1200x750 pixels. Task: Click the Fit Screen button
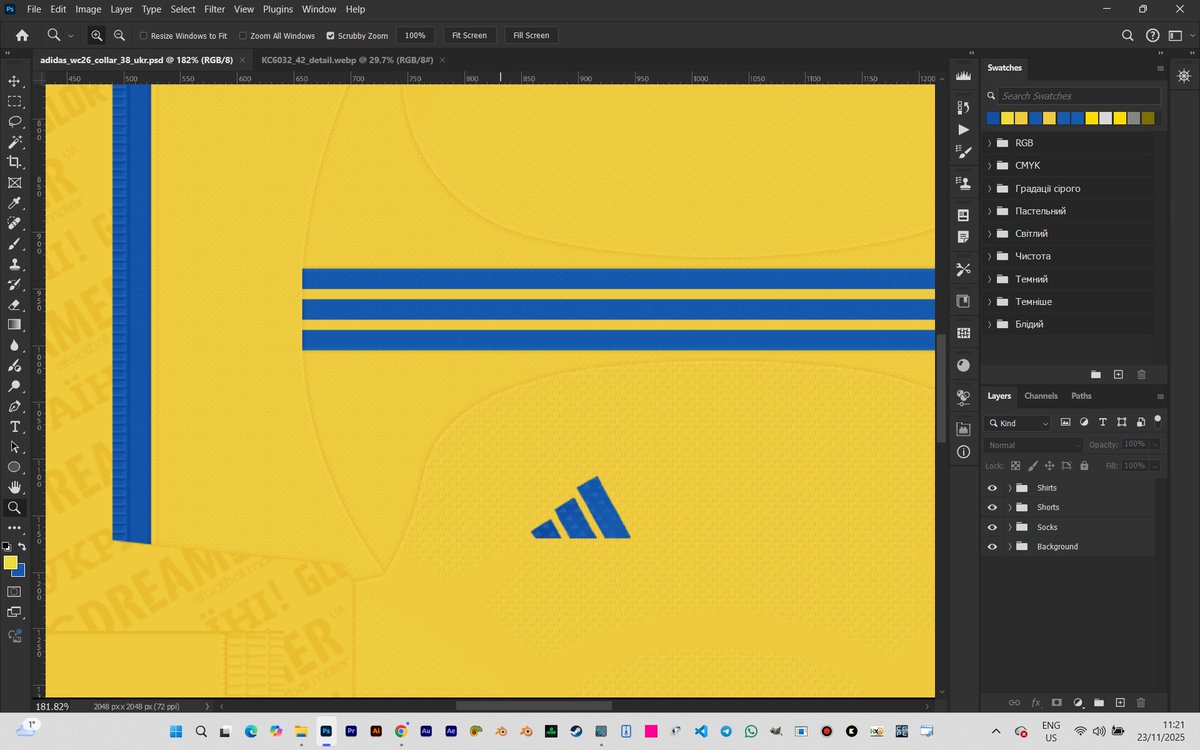click(469, 35)
